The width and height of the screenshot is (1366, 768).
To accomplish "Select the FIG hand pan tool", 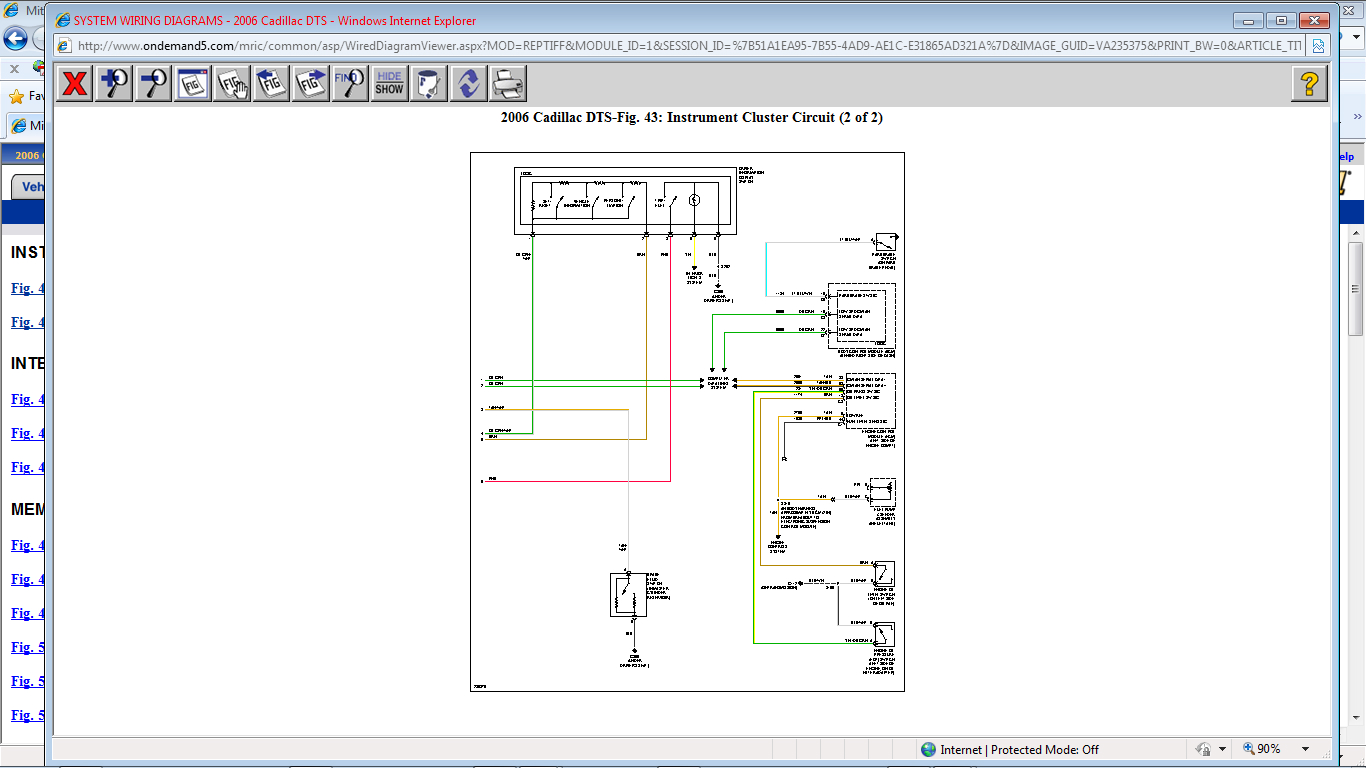I will click(232, 83).
